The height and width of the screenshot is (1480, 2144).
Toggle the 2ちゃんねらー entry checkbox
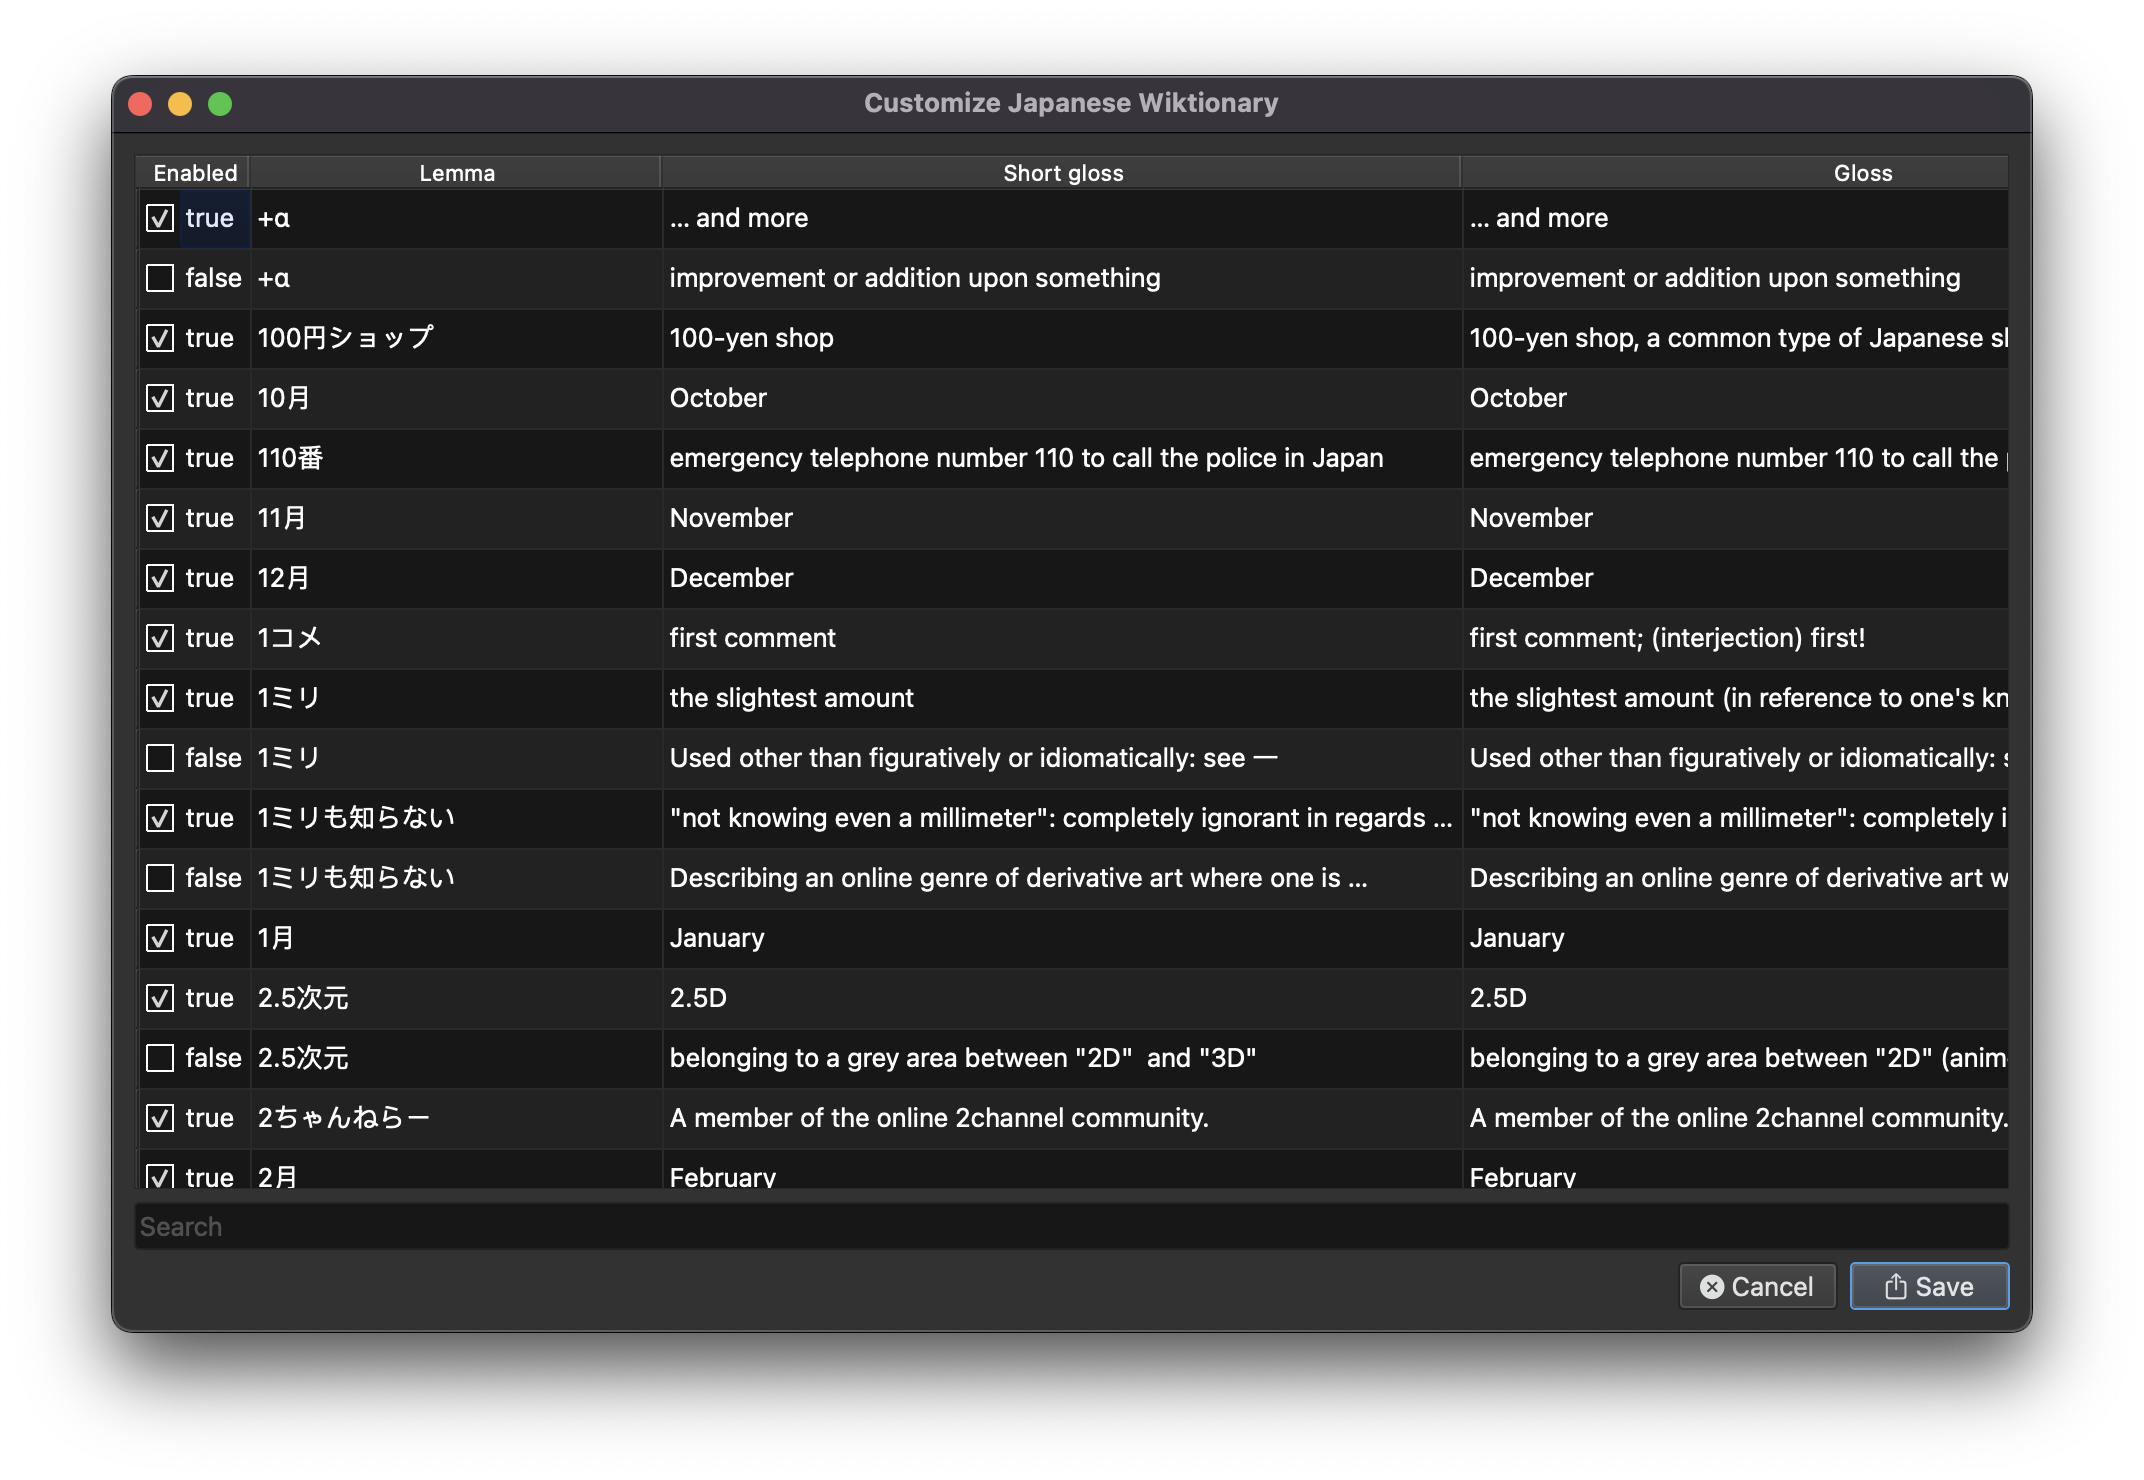[x=160, y=1118]
